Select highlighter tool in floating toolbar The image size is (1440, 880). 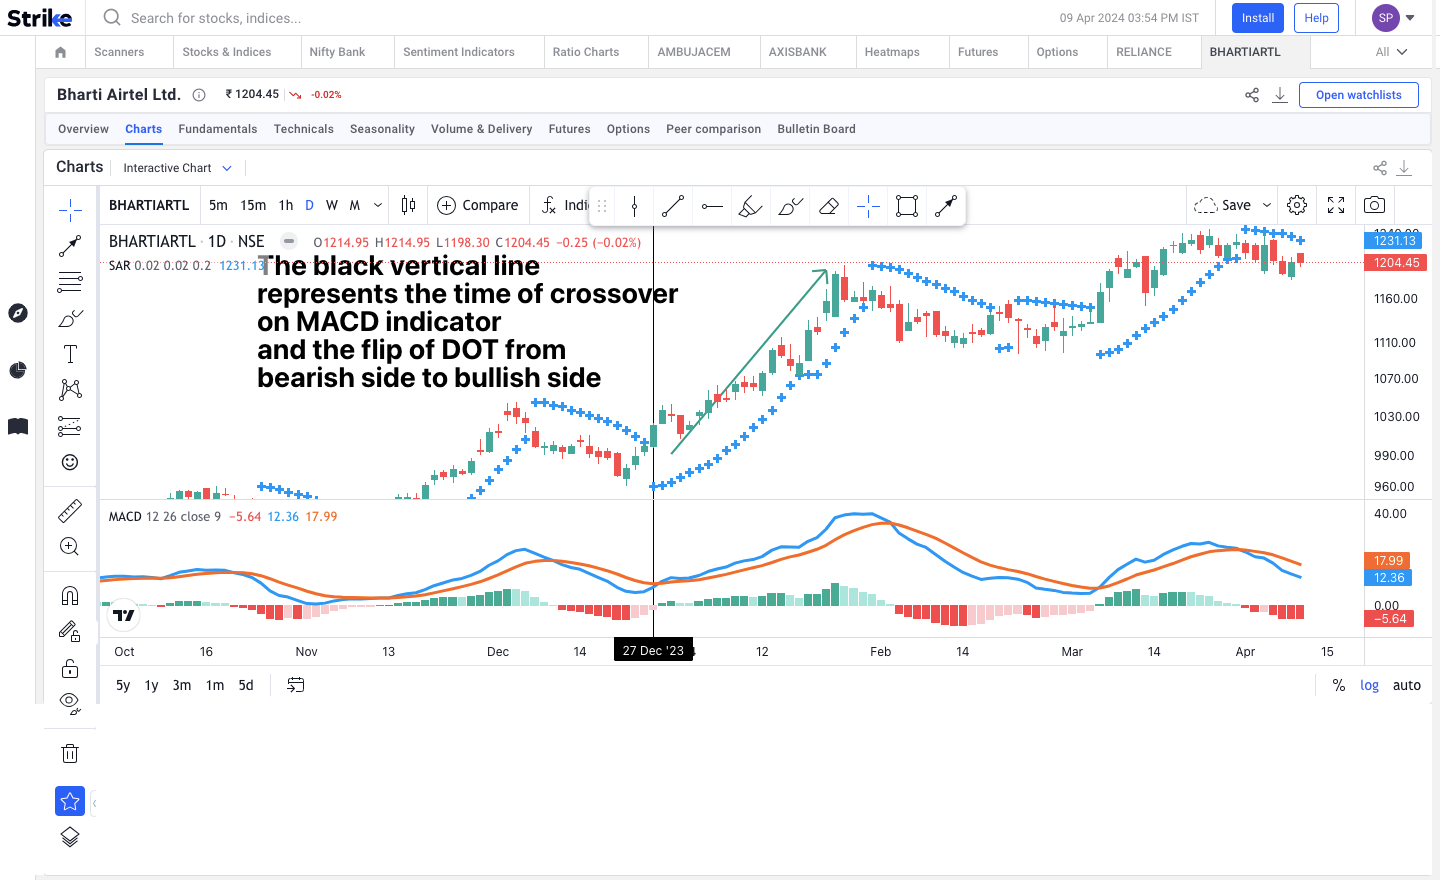(x=751, y=207)
